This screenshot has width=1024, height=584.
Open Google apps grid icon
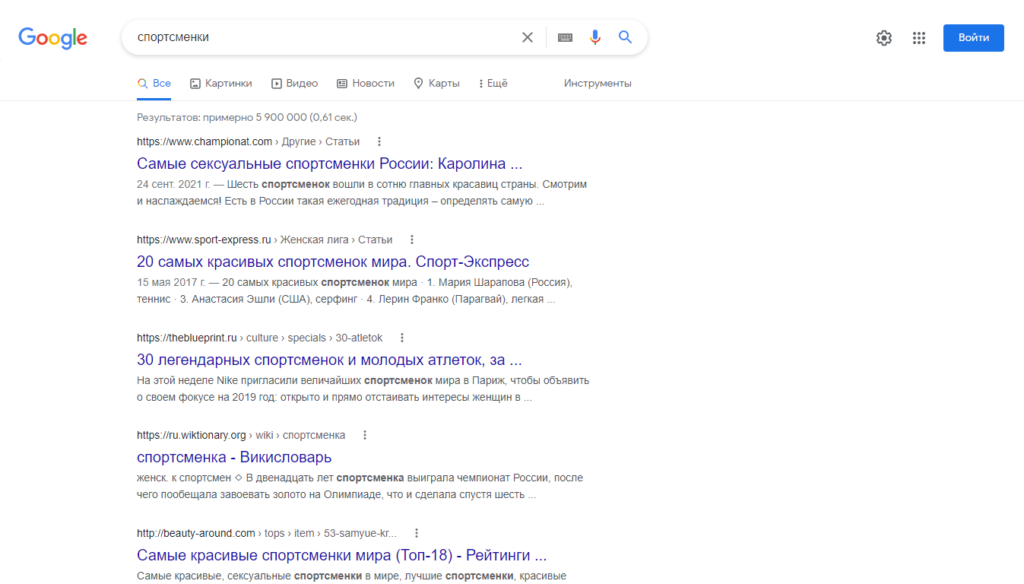918,37
